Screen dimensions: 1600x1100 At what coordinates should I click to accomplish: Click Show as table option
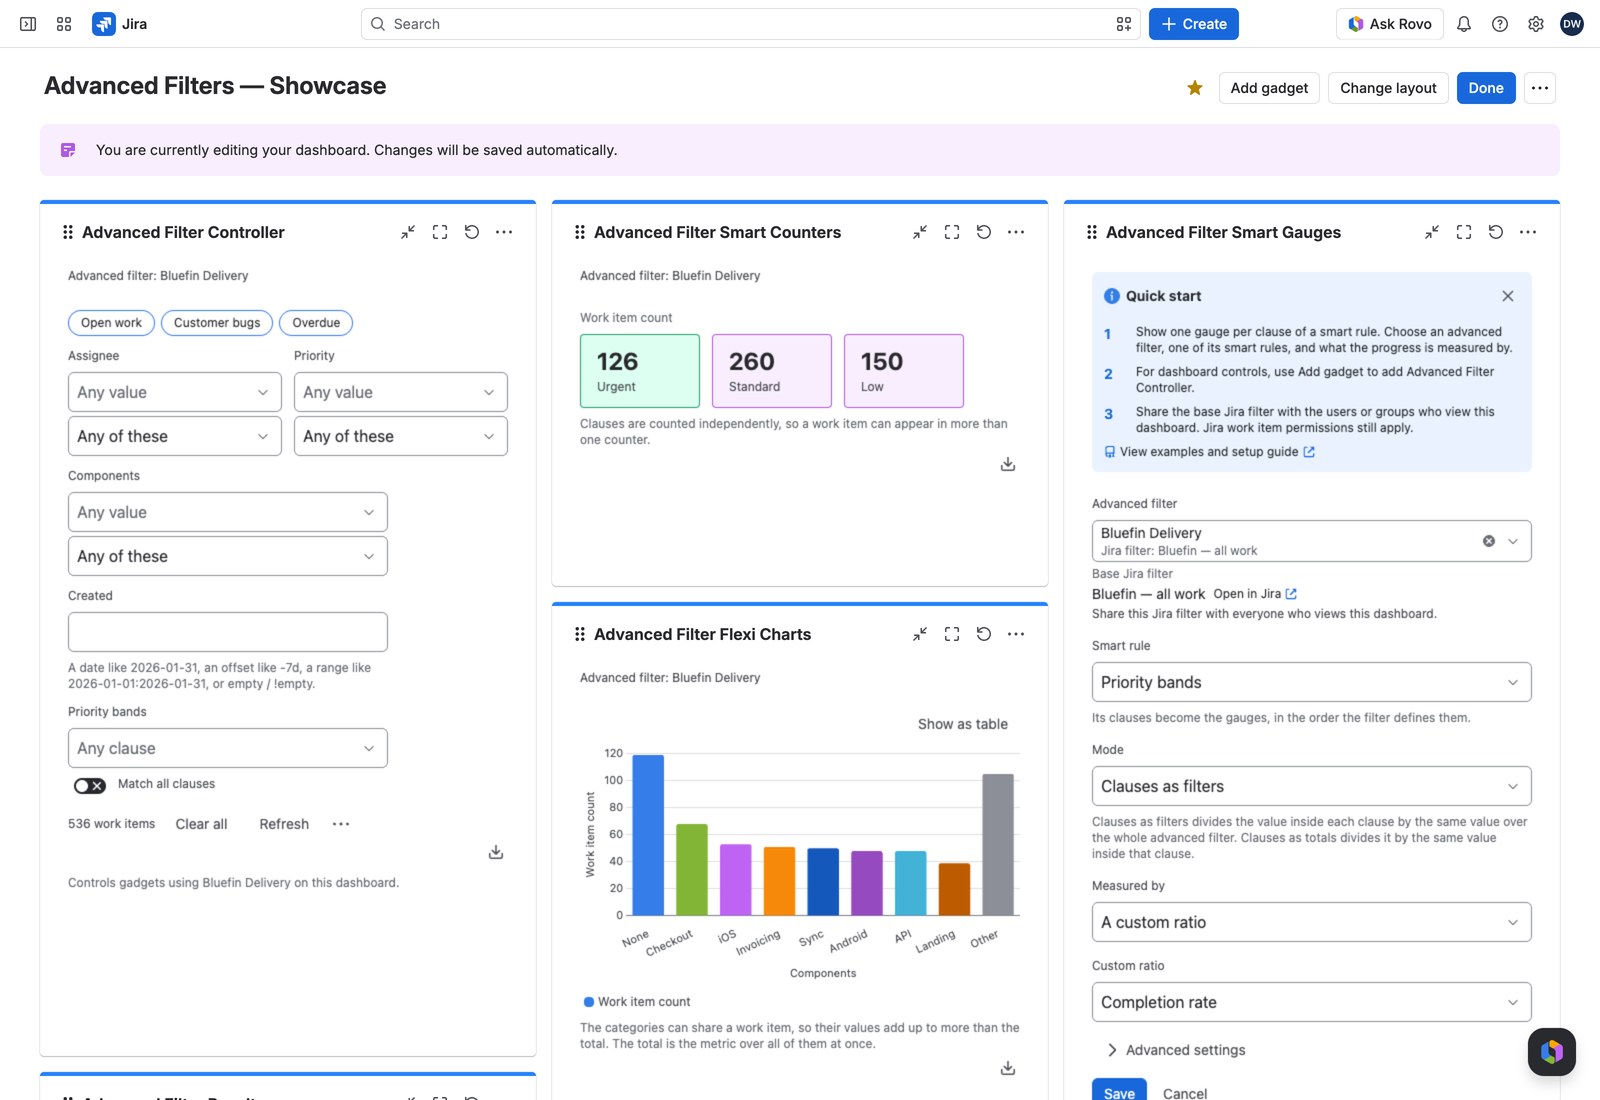point(963,724)
